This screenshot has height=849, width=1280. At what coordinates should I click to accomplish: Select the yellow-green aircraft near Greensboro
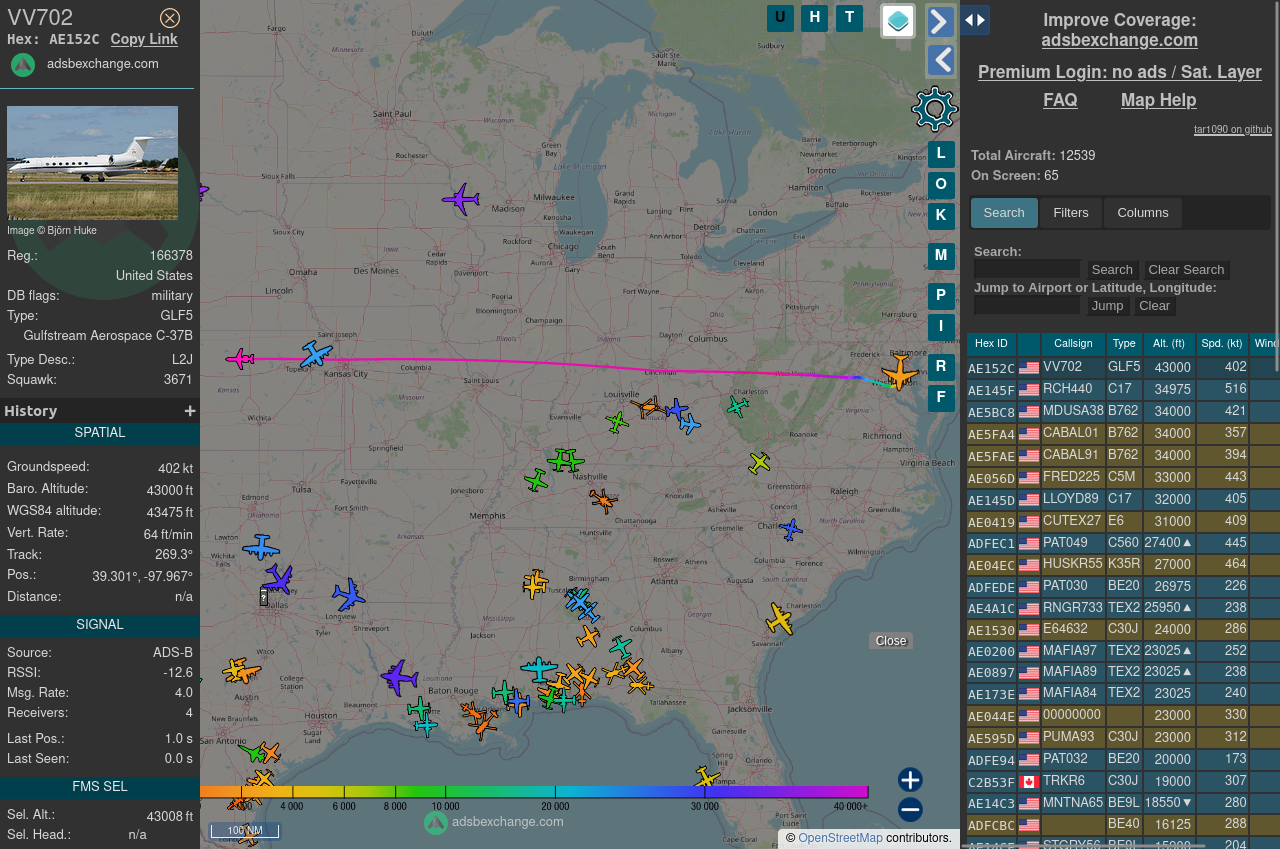[760, 463]
